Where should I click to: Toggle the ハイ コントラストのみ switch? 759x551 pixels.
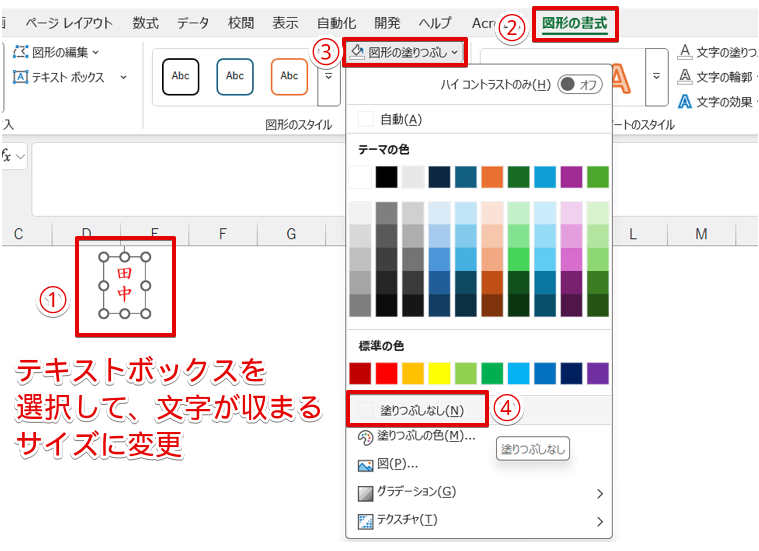tap(579, 85)
